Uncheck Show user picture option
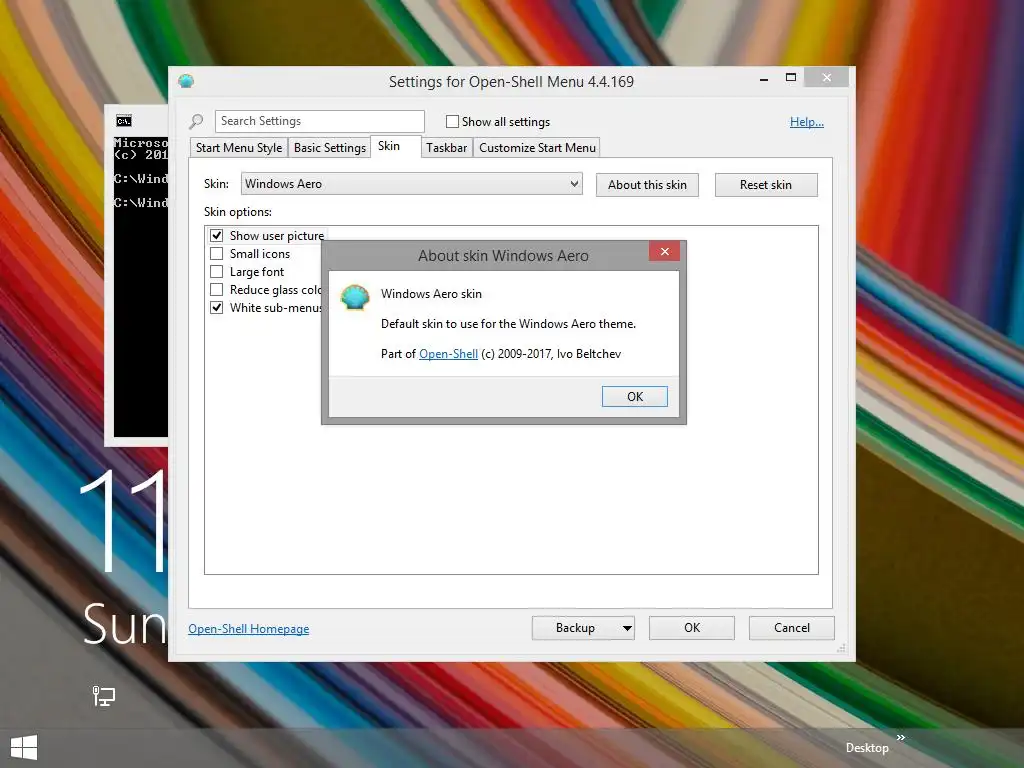Image resolution: width=1024 pixels, height=768 pixels. tap(217, 236)
